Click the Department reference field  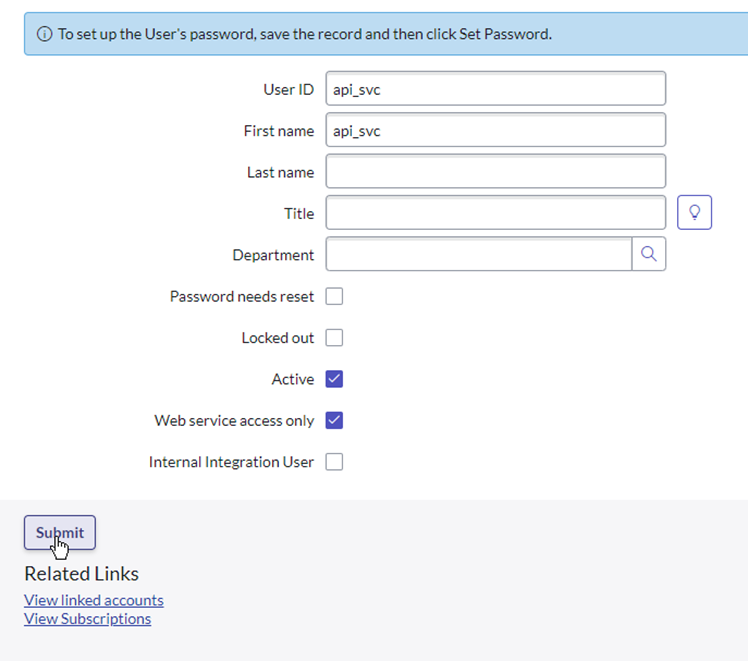click(x=478, y=254)
